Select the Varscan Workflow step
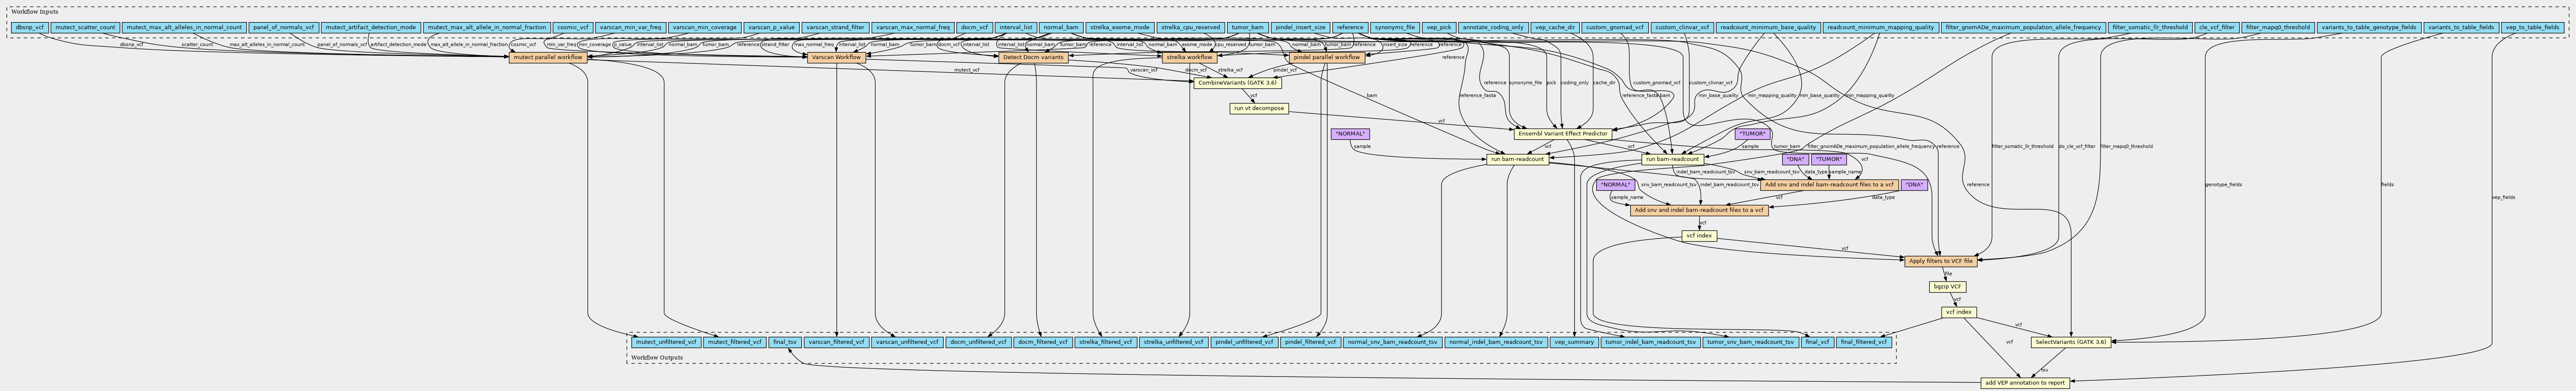The width and height of the screenshot is (2576, 391). coord(835,58)
